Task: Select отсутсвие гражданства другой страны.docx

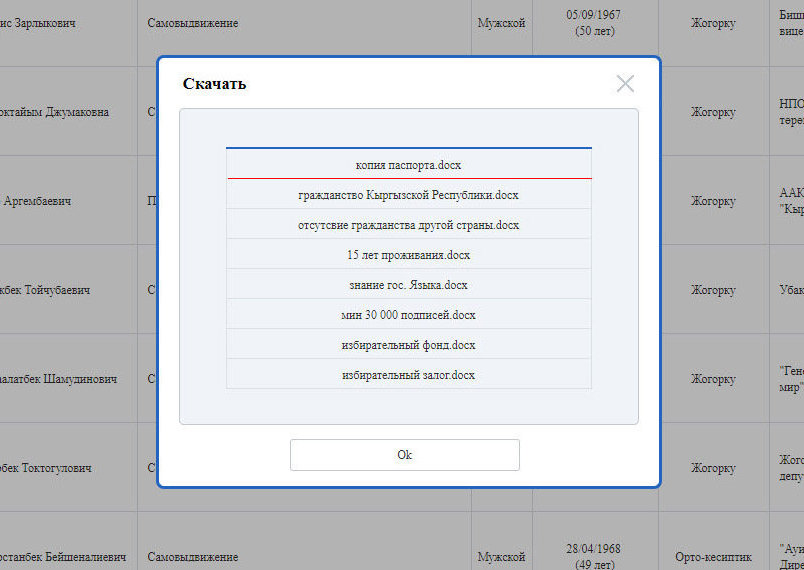Action: click(408, 225)
